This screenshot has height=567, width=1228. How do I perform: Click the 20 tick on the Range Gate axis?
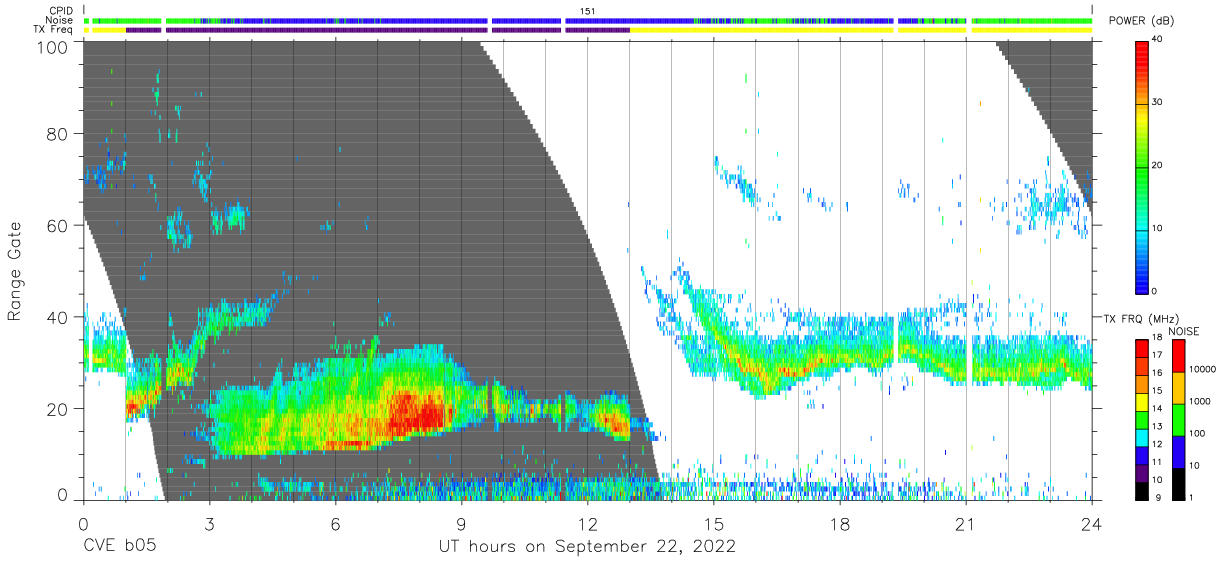click(x=58, y=409)
